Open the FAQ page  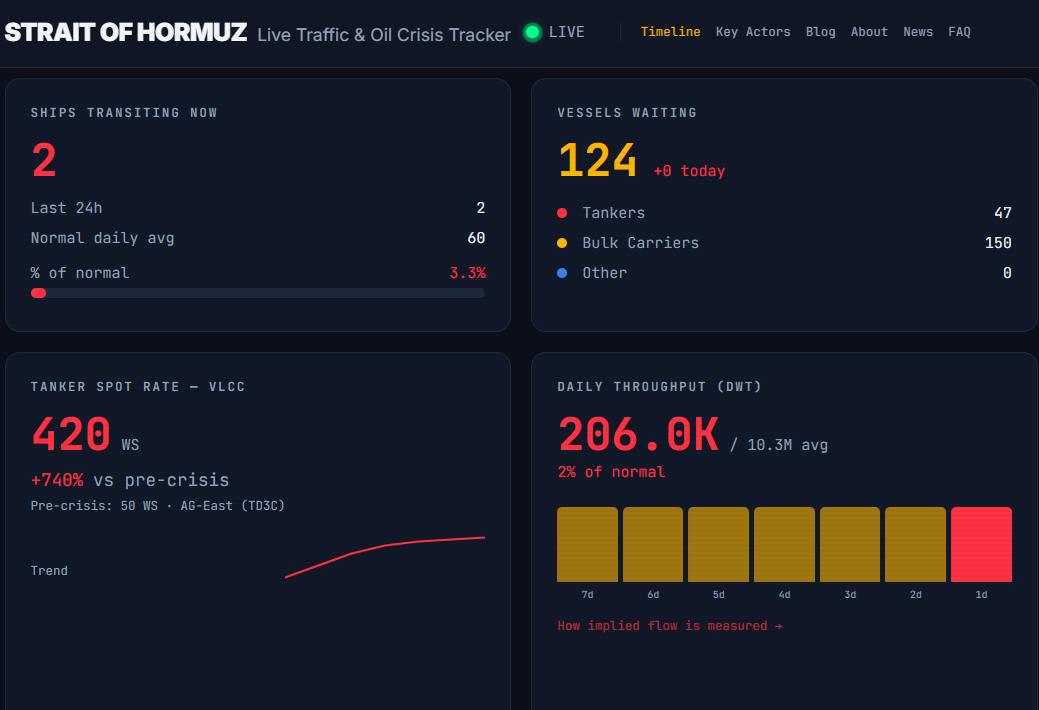(959, 32)
